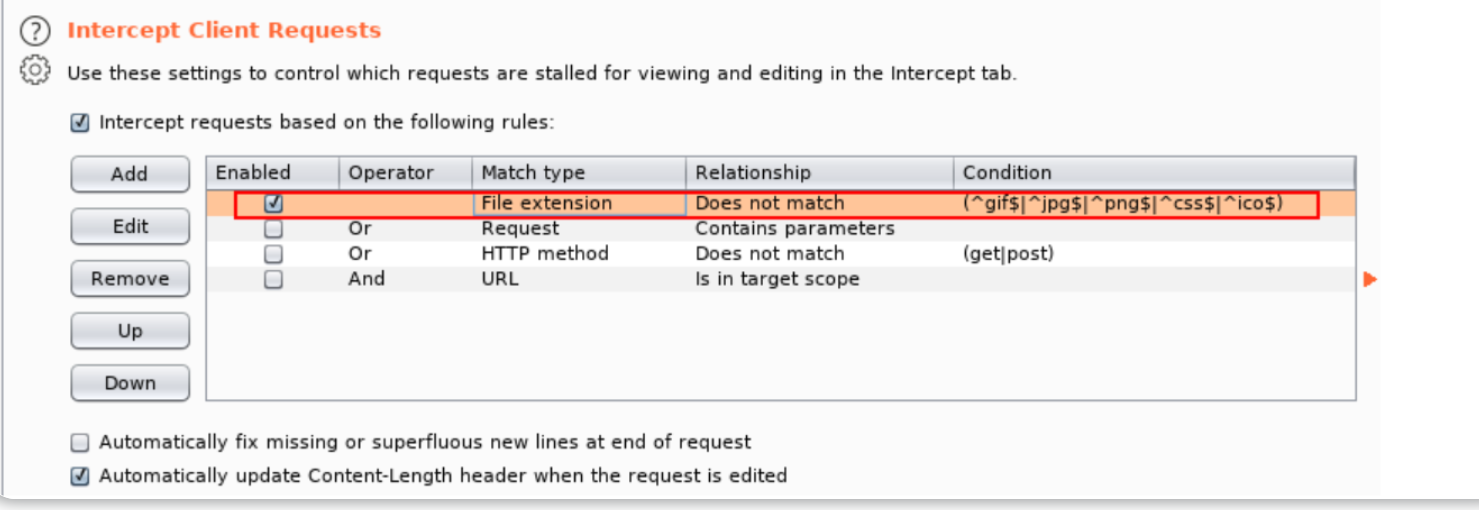This screenshot has width=1479, height=510.
Task: Toggle 'Intercept requests based on following rules' checkbox
Action: (80, 124)
